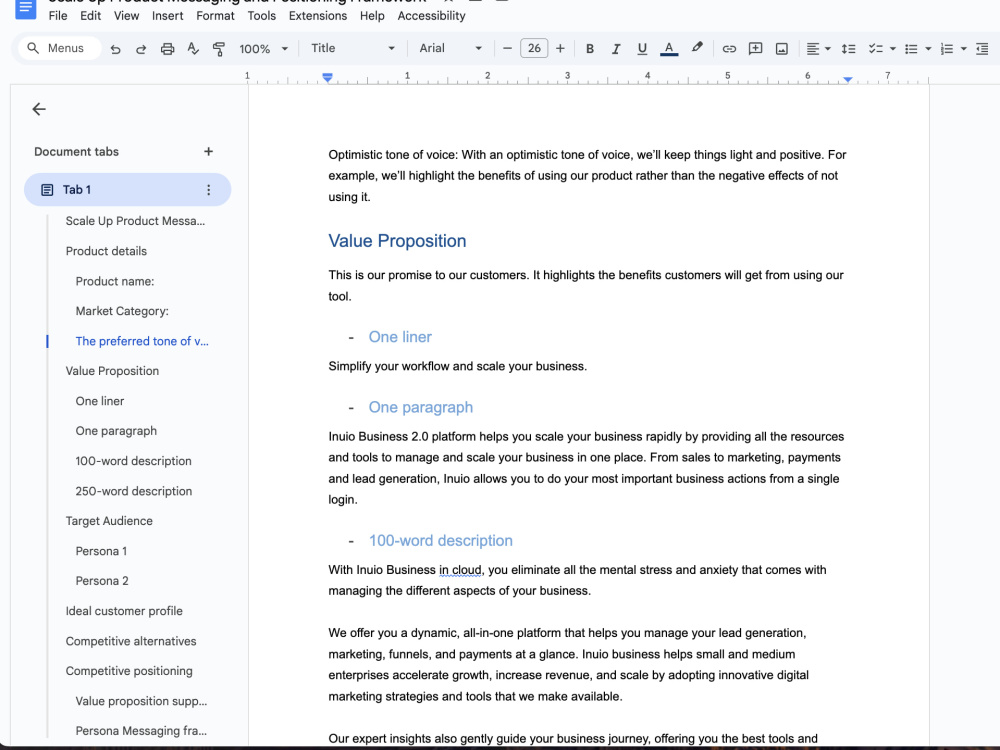
Task: Close the document tabs panel with back arrow
Action: click(39, 109)
